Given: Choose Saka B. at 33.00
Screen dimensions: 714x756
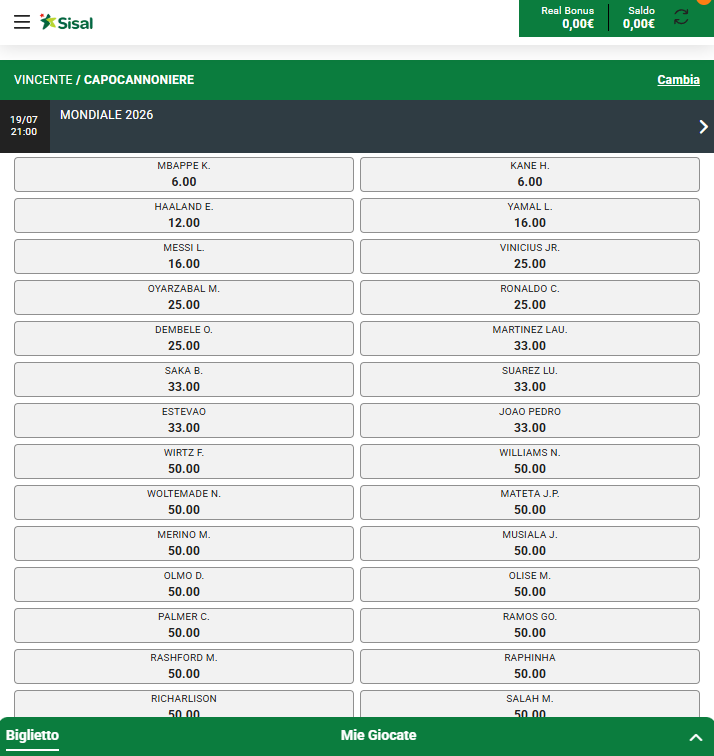Looking at the screenshot, I should tap(184, 379).
